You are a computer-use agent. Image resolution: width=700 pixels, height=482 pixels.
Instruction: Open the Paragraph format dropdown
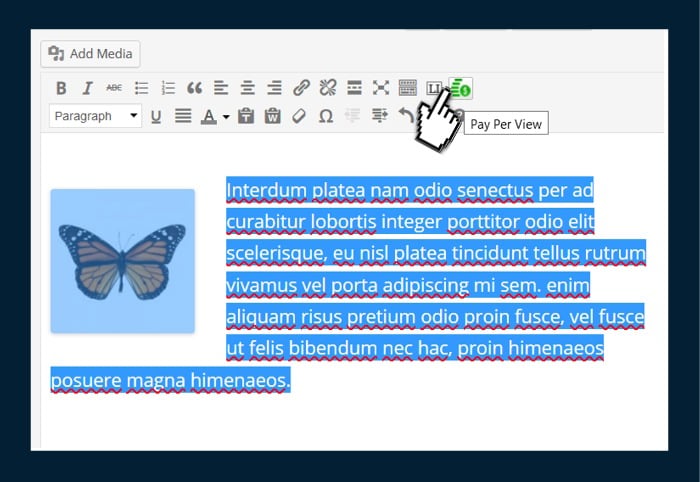click(96, 116)
